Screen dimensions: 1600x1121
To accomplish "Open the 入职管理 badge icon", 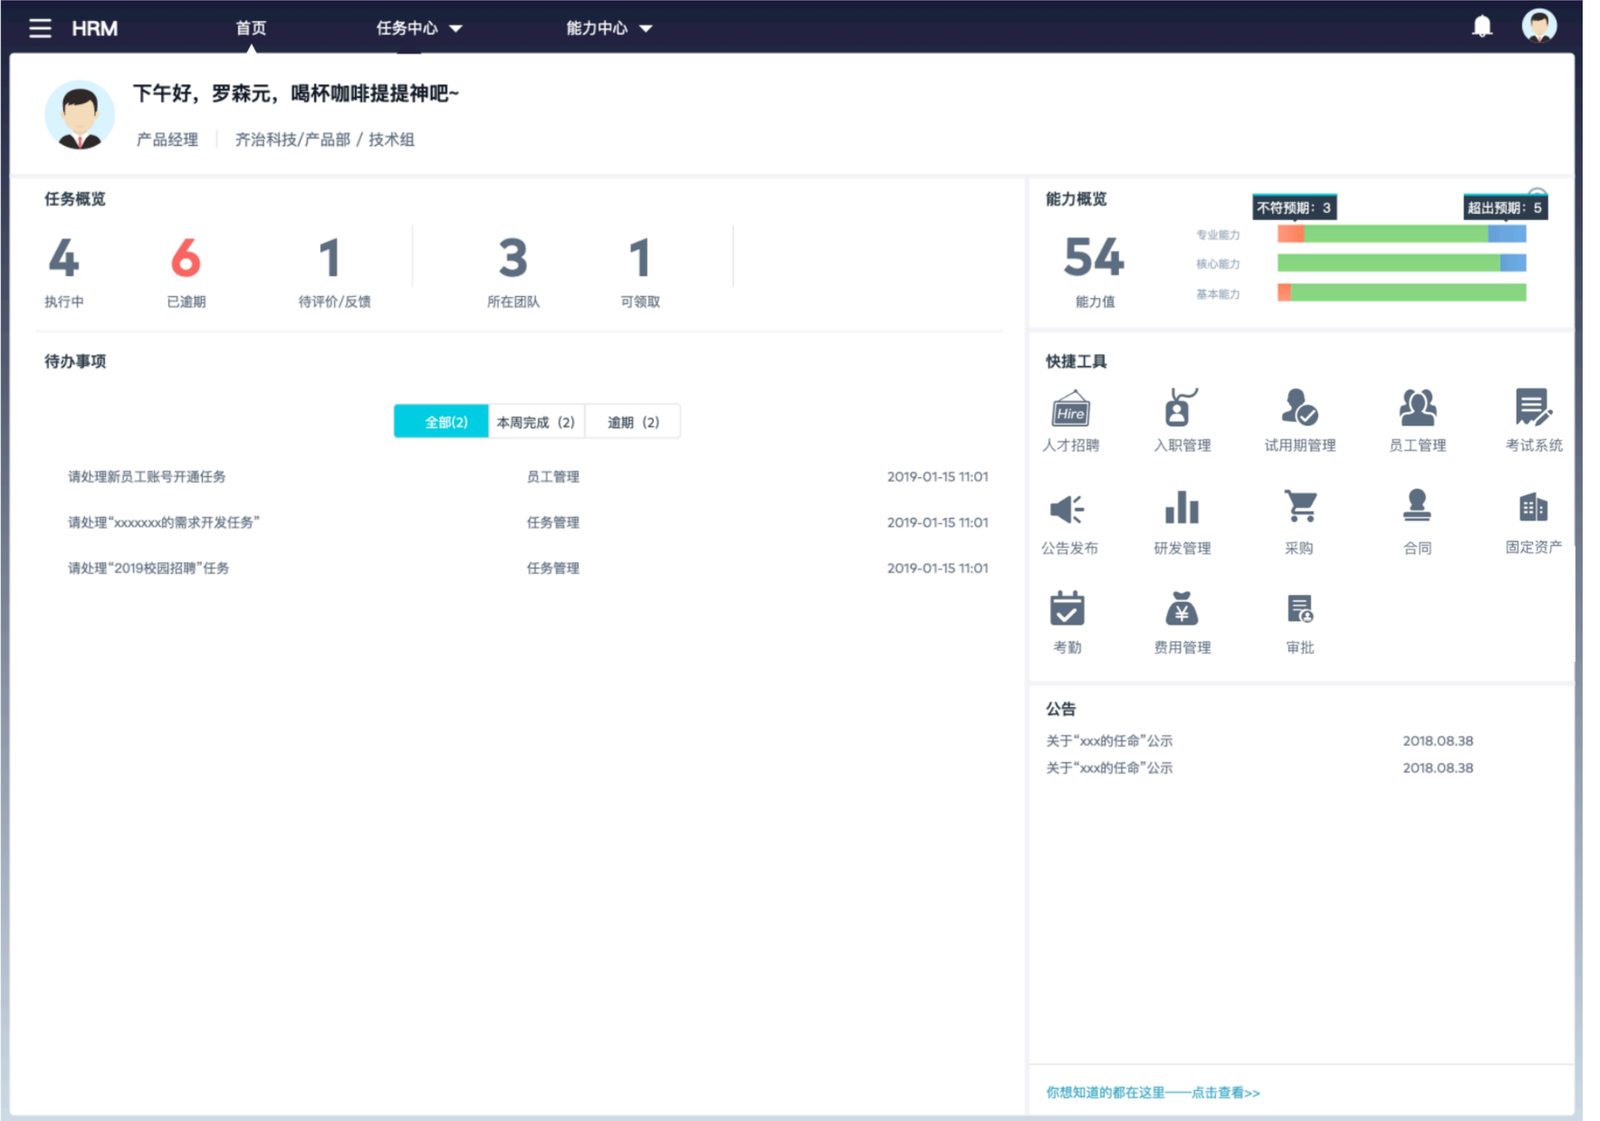I will (1181, 408).
